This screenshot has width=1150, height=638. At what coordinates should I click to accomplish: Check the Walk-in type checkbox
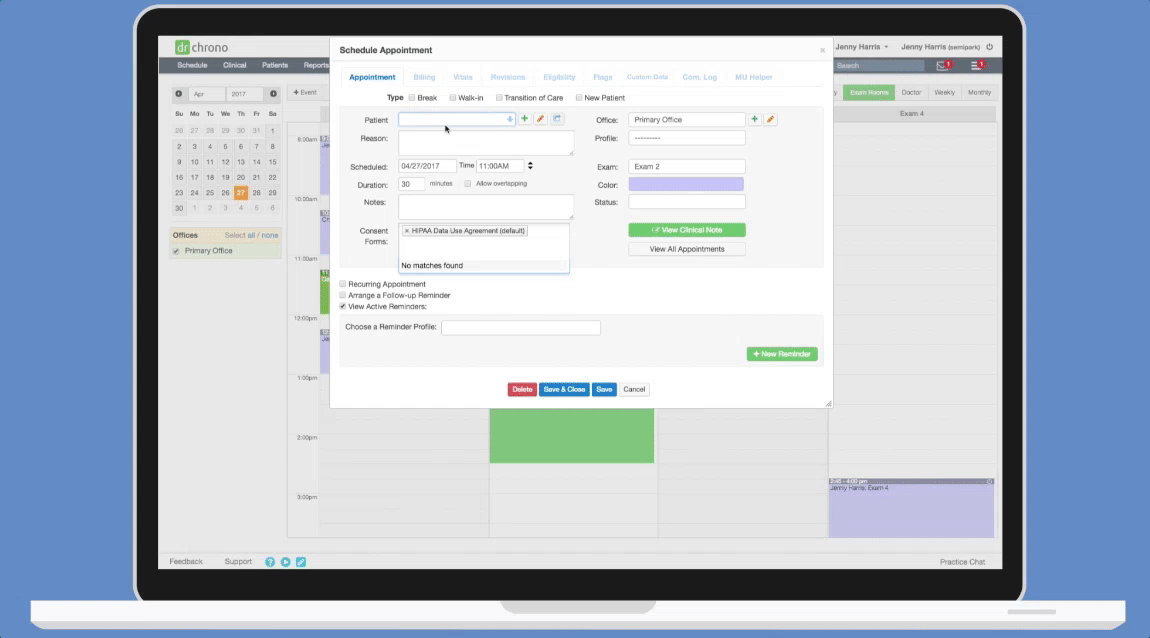point(453,98)
